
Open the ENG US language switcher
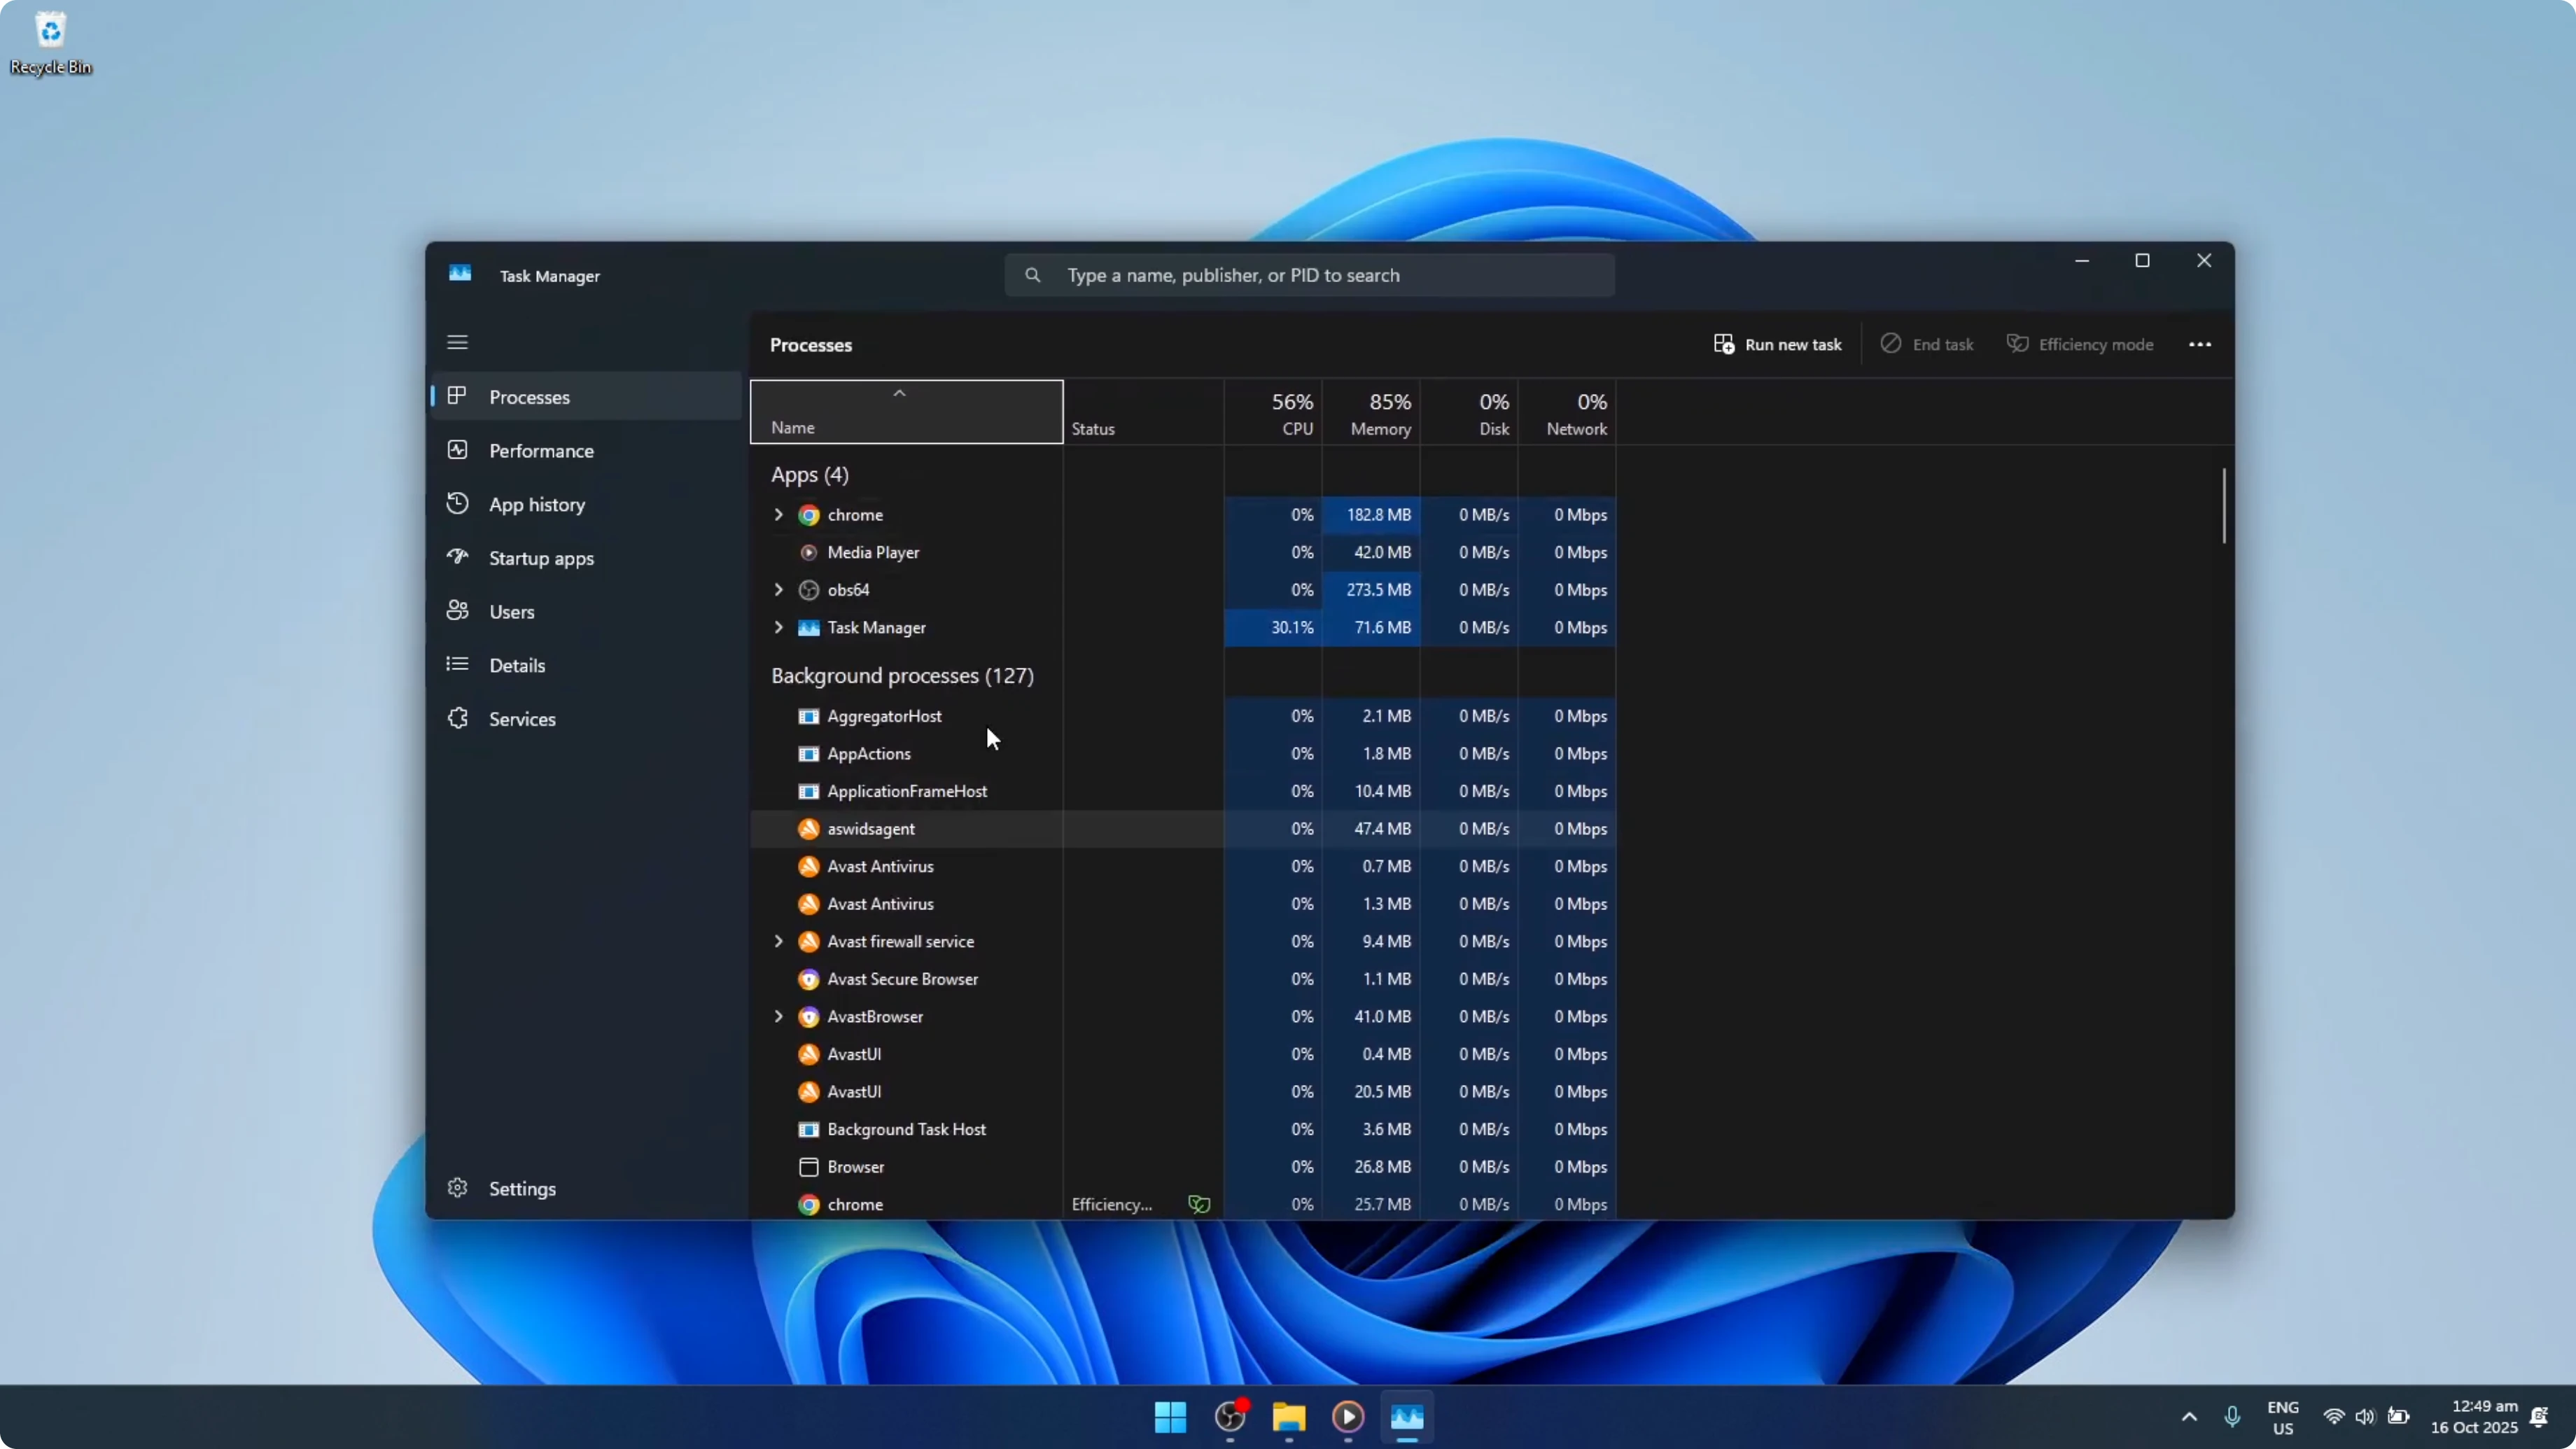click(x=2283, y=1417)
